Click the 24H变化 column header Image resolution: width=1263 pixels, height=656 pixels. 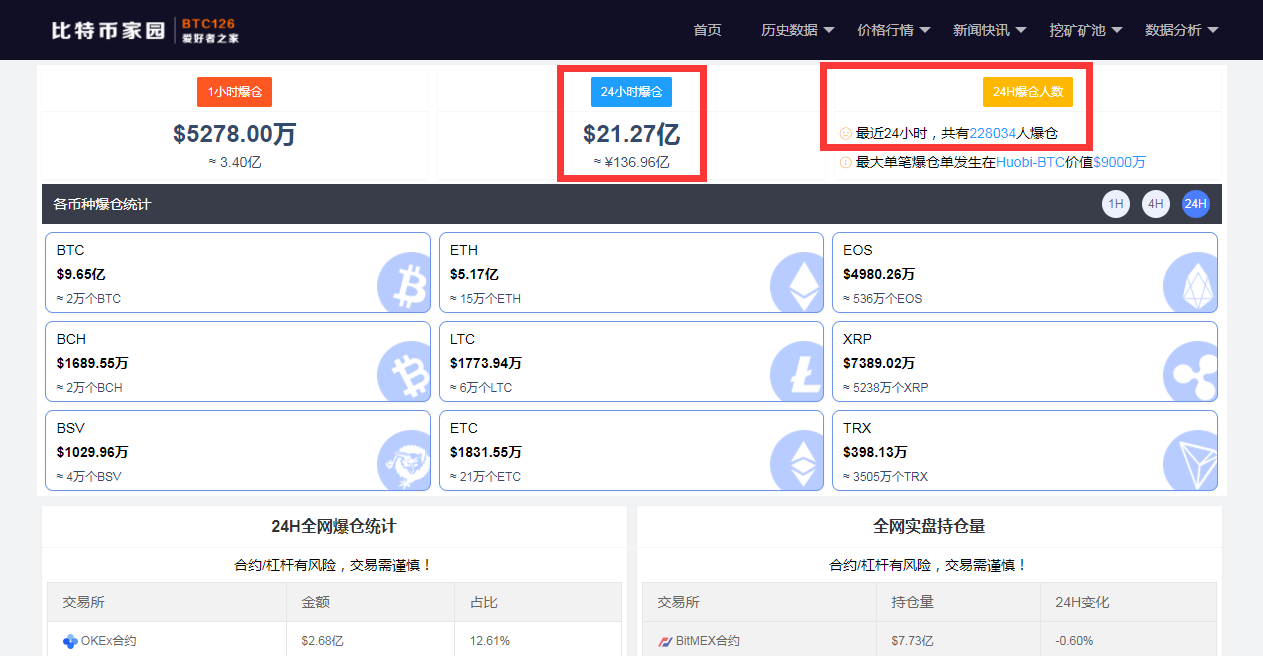point(1082,602)
